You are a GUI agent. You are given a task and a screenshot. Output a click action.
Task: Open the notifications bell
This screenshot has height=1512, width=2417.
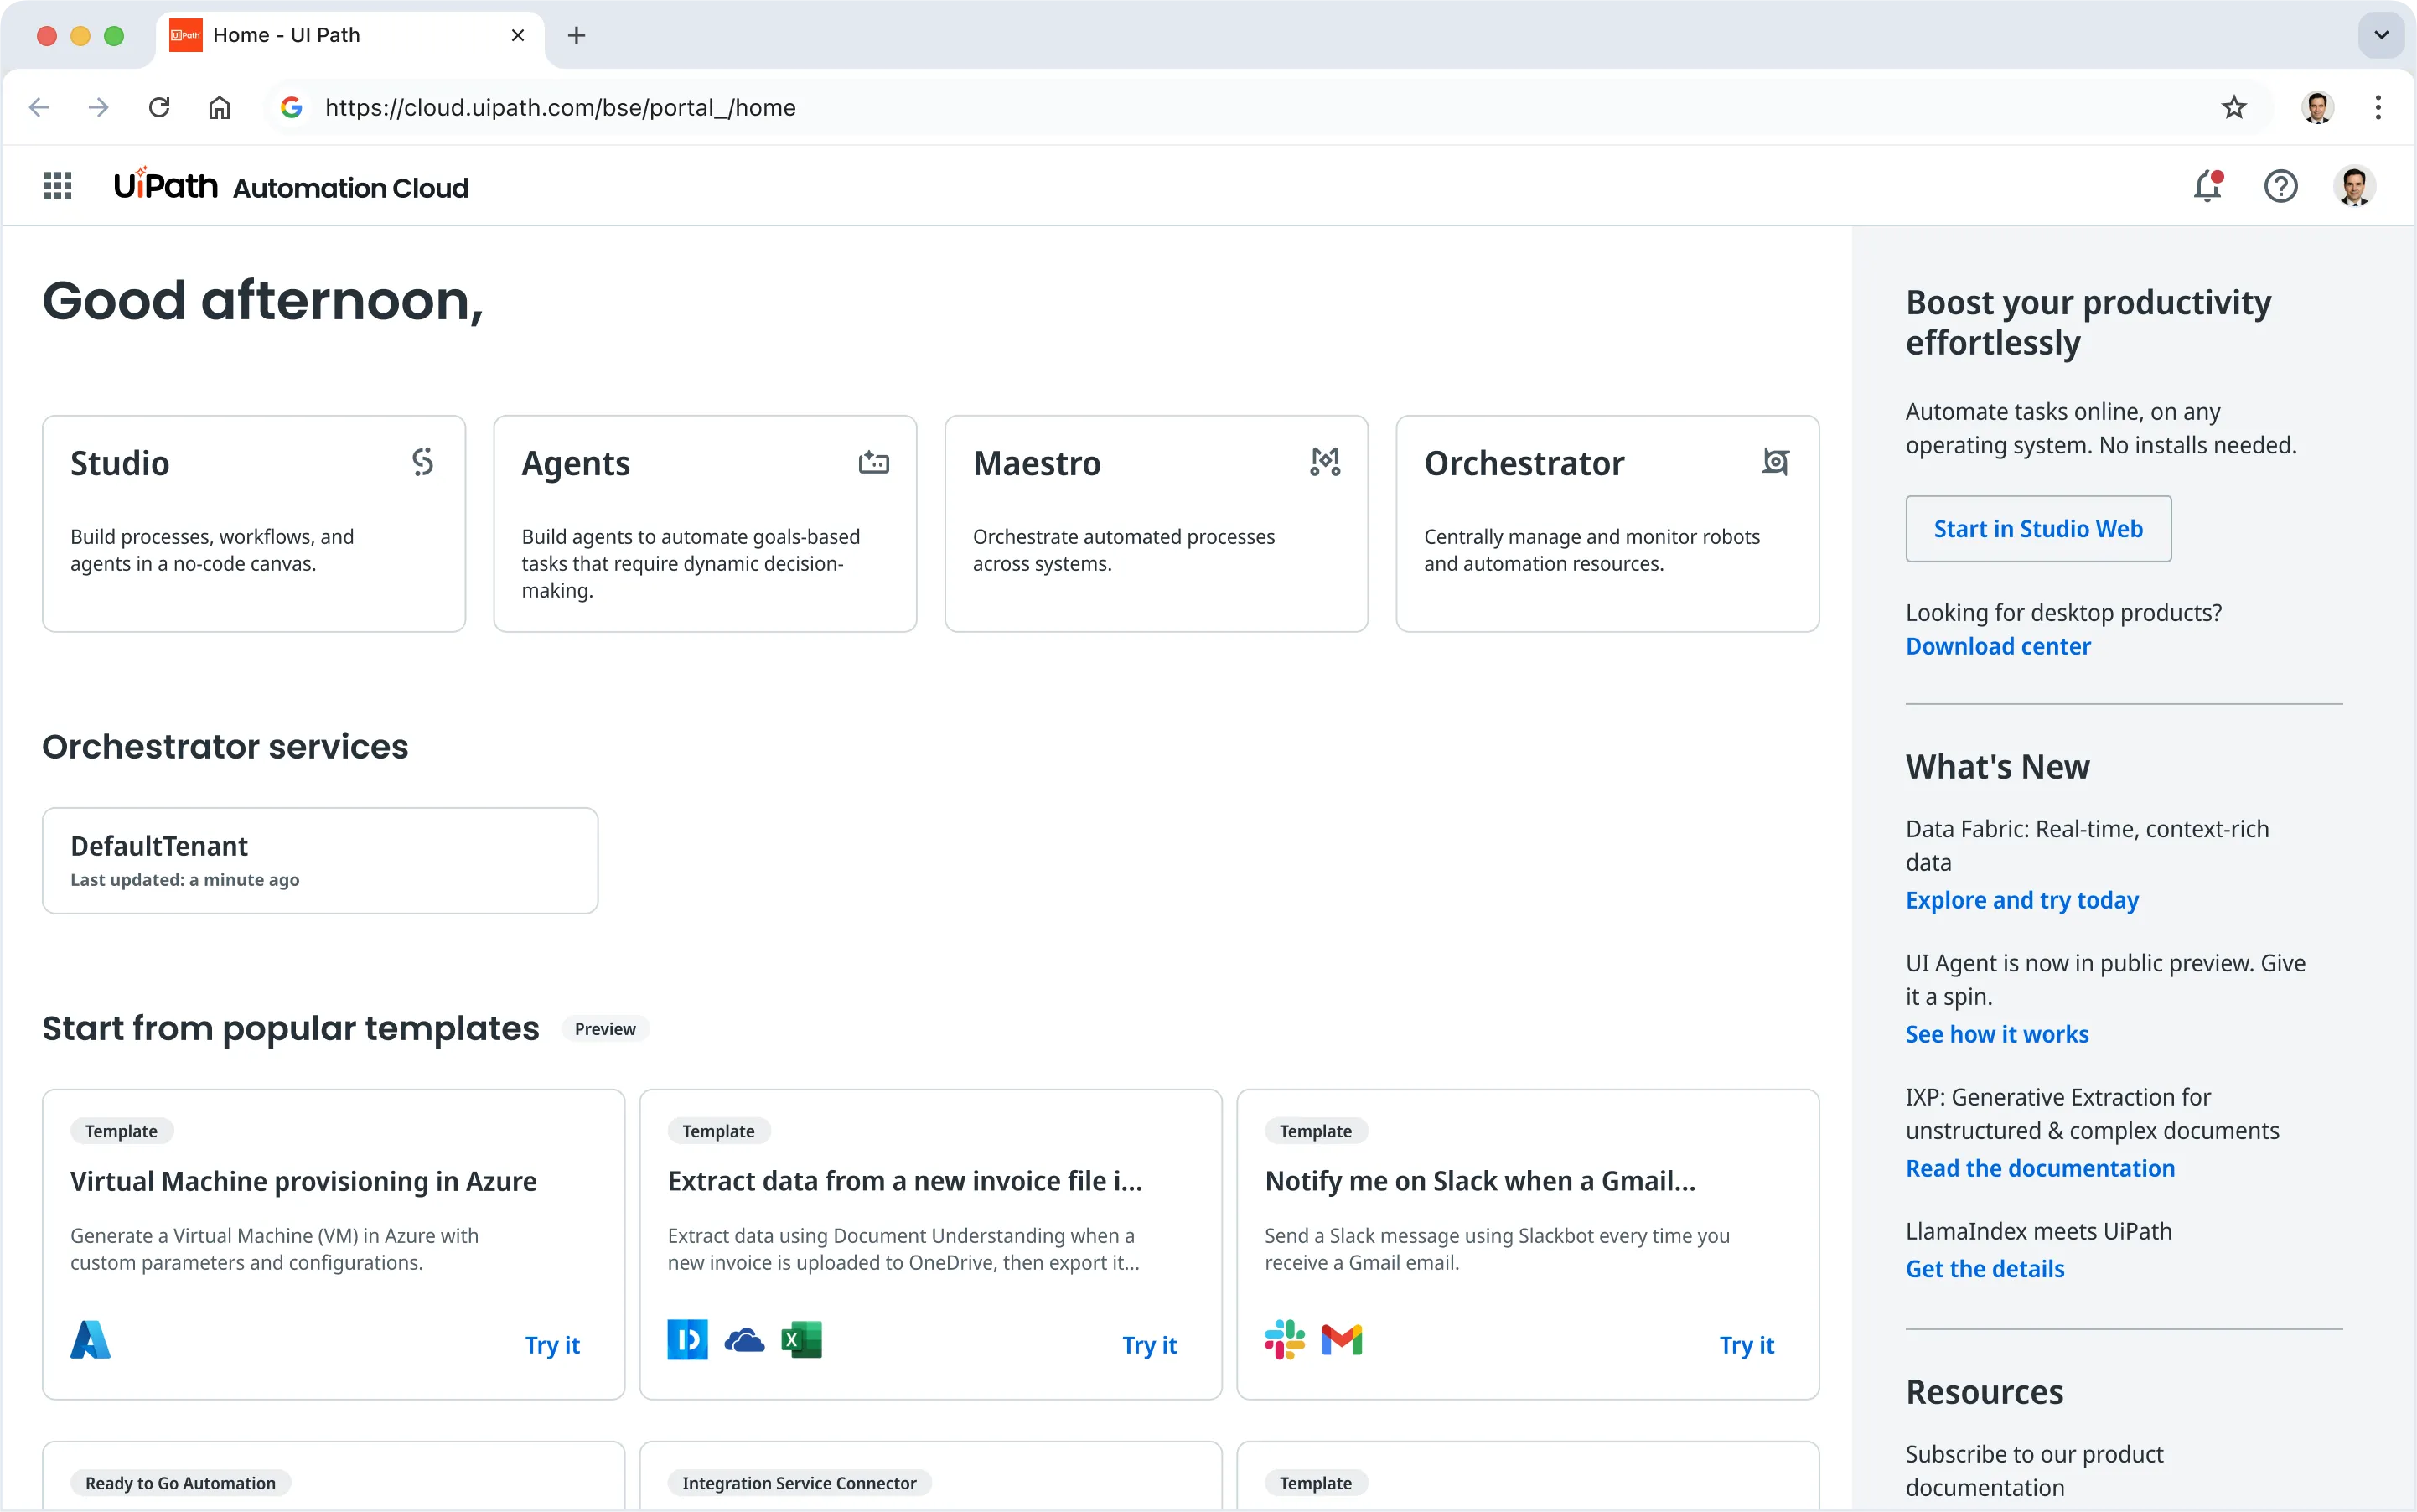tap(2207, 186)
